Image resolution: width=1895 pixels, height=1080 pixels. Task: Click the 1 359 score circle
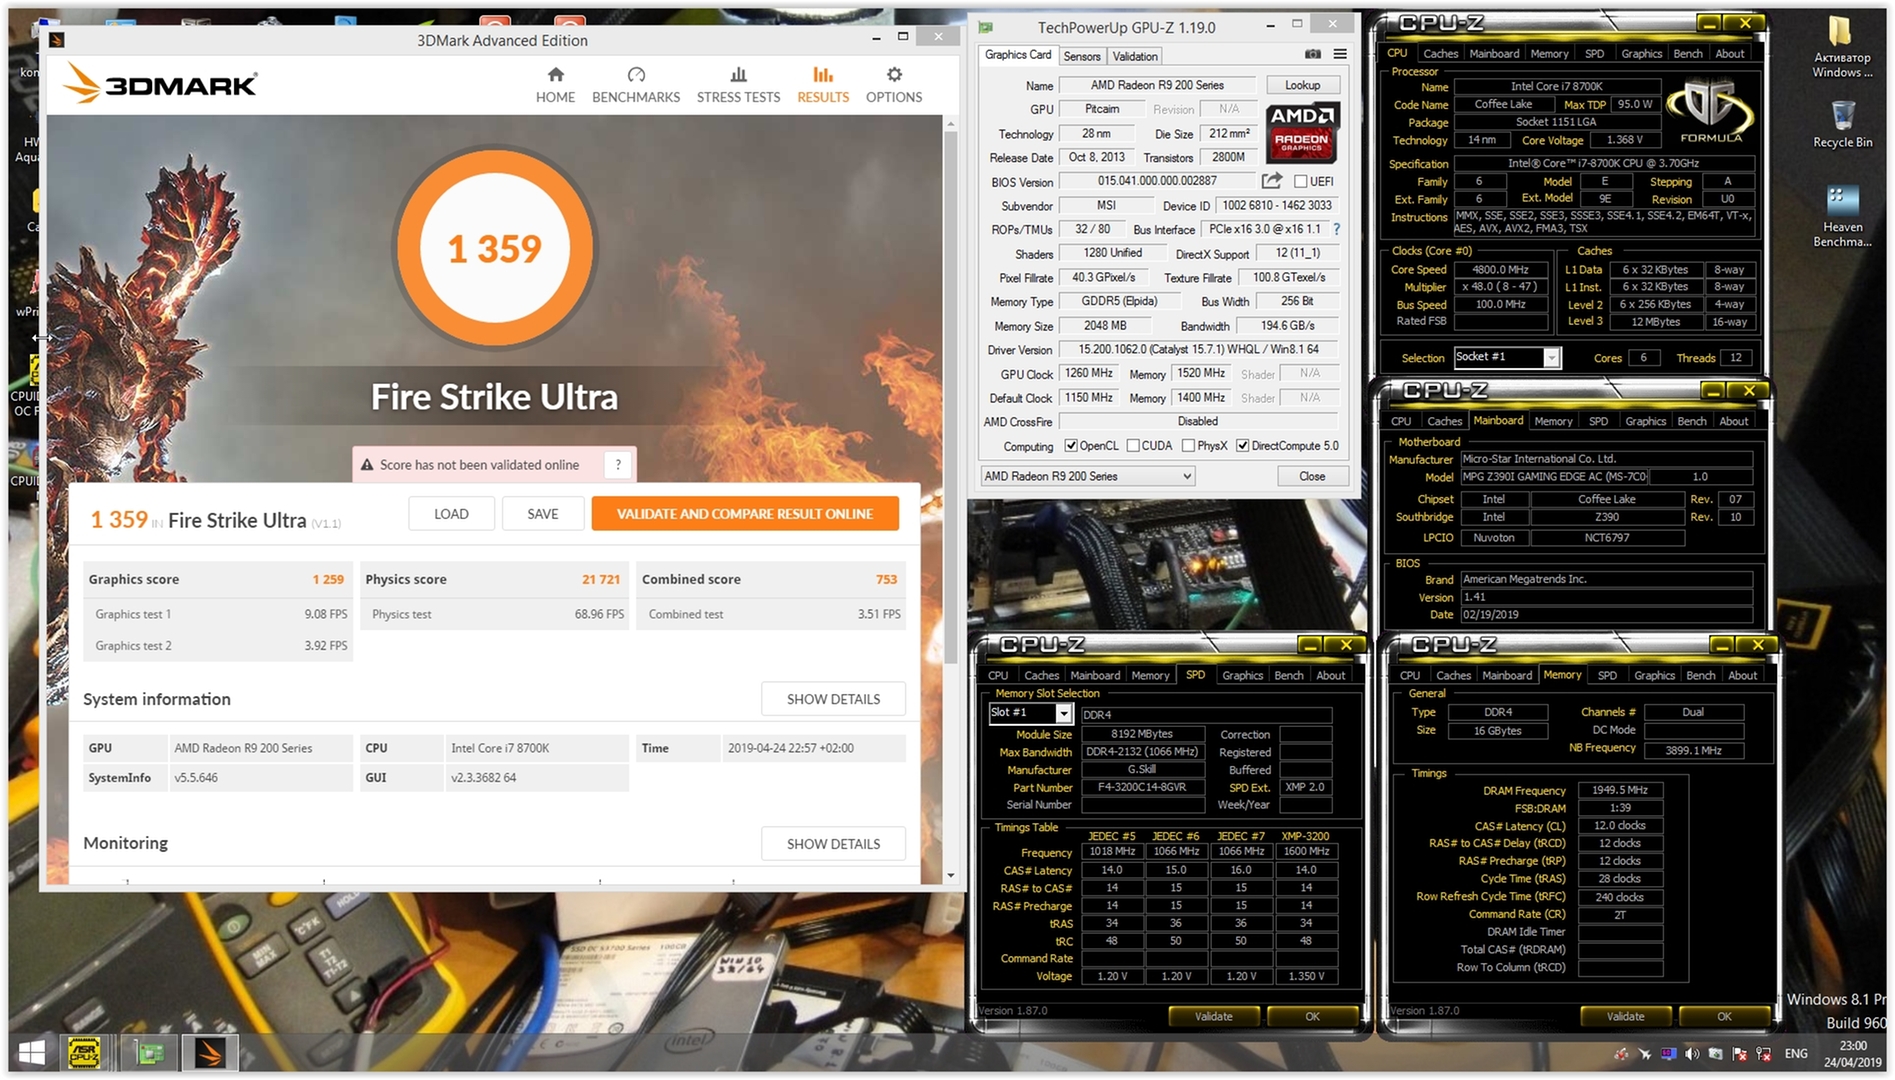point(494,248)
